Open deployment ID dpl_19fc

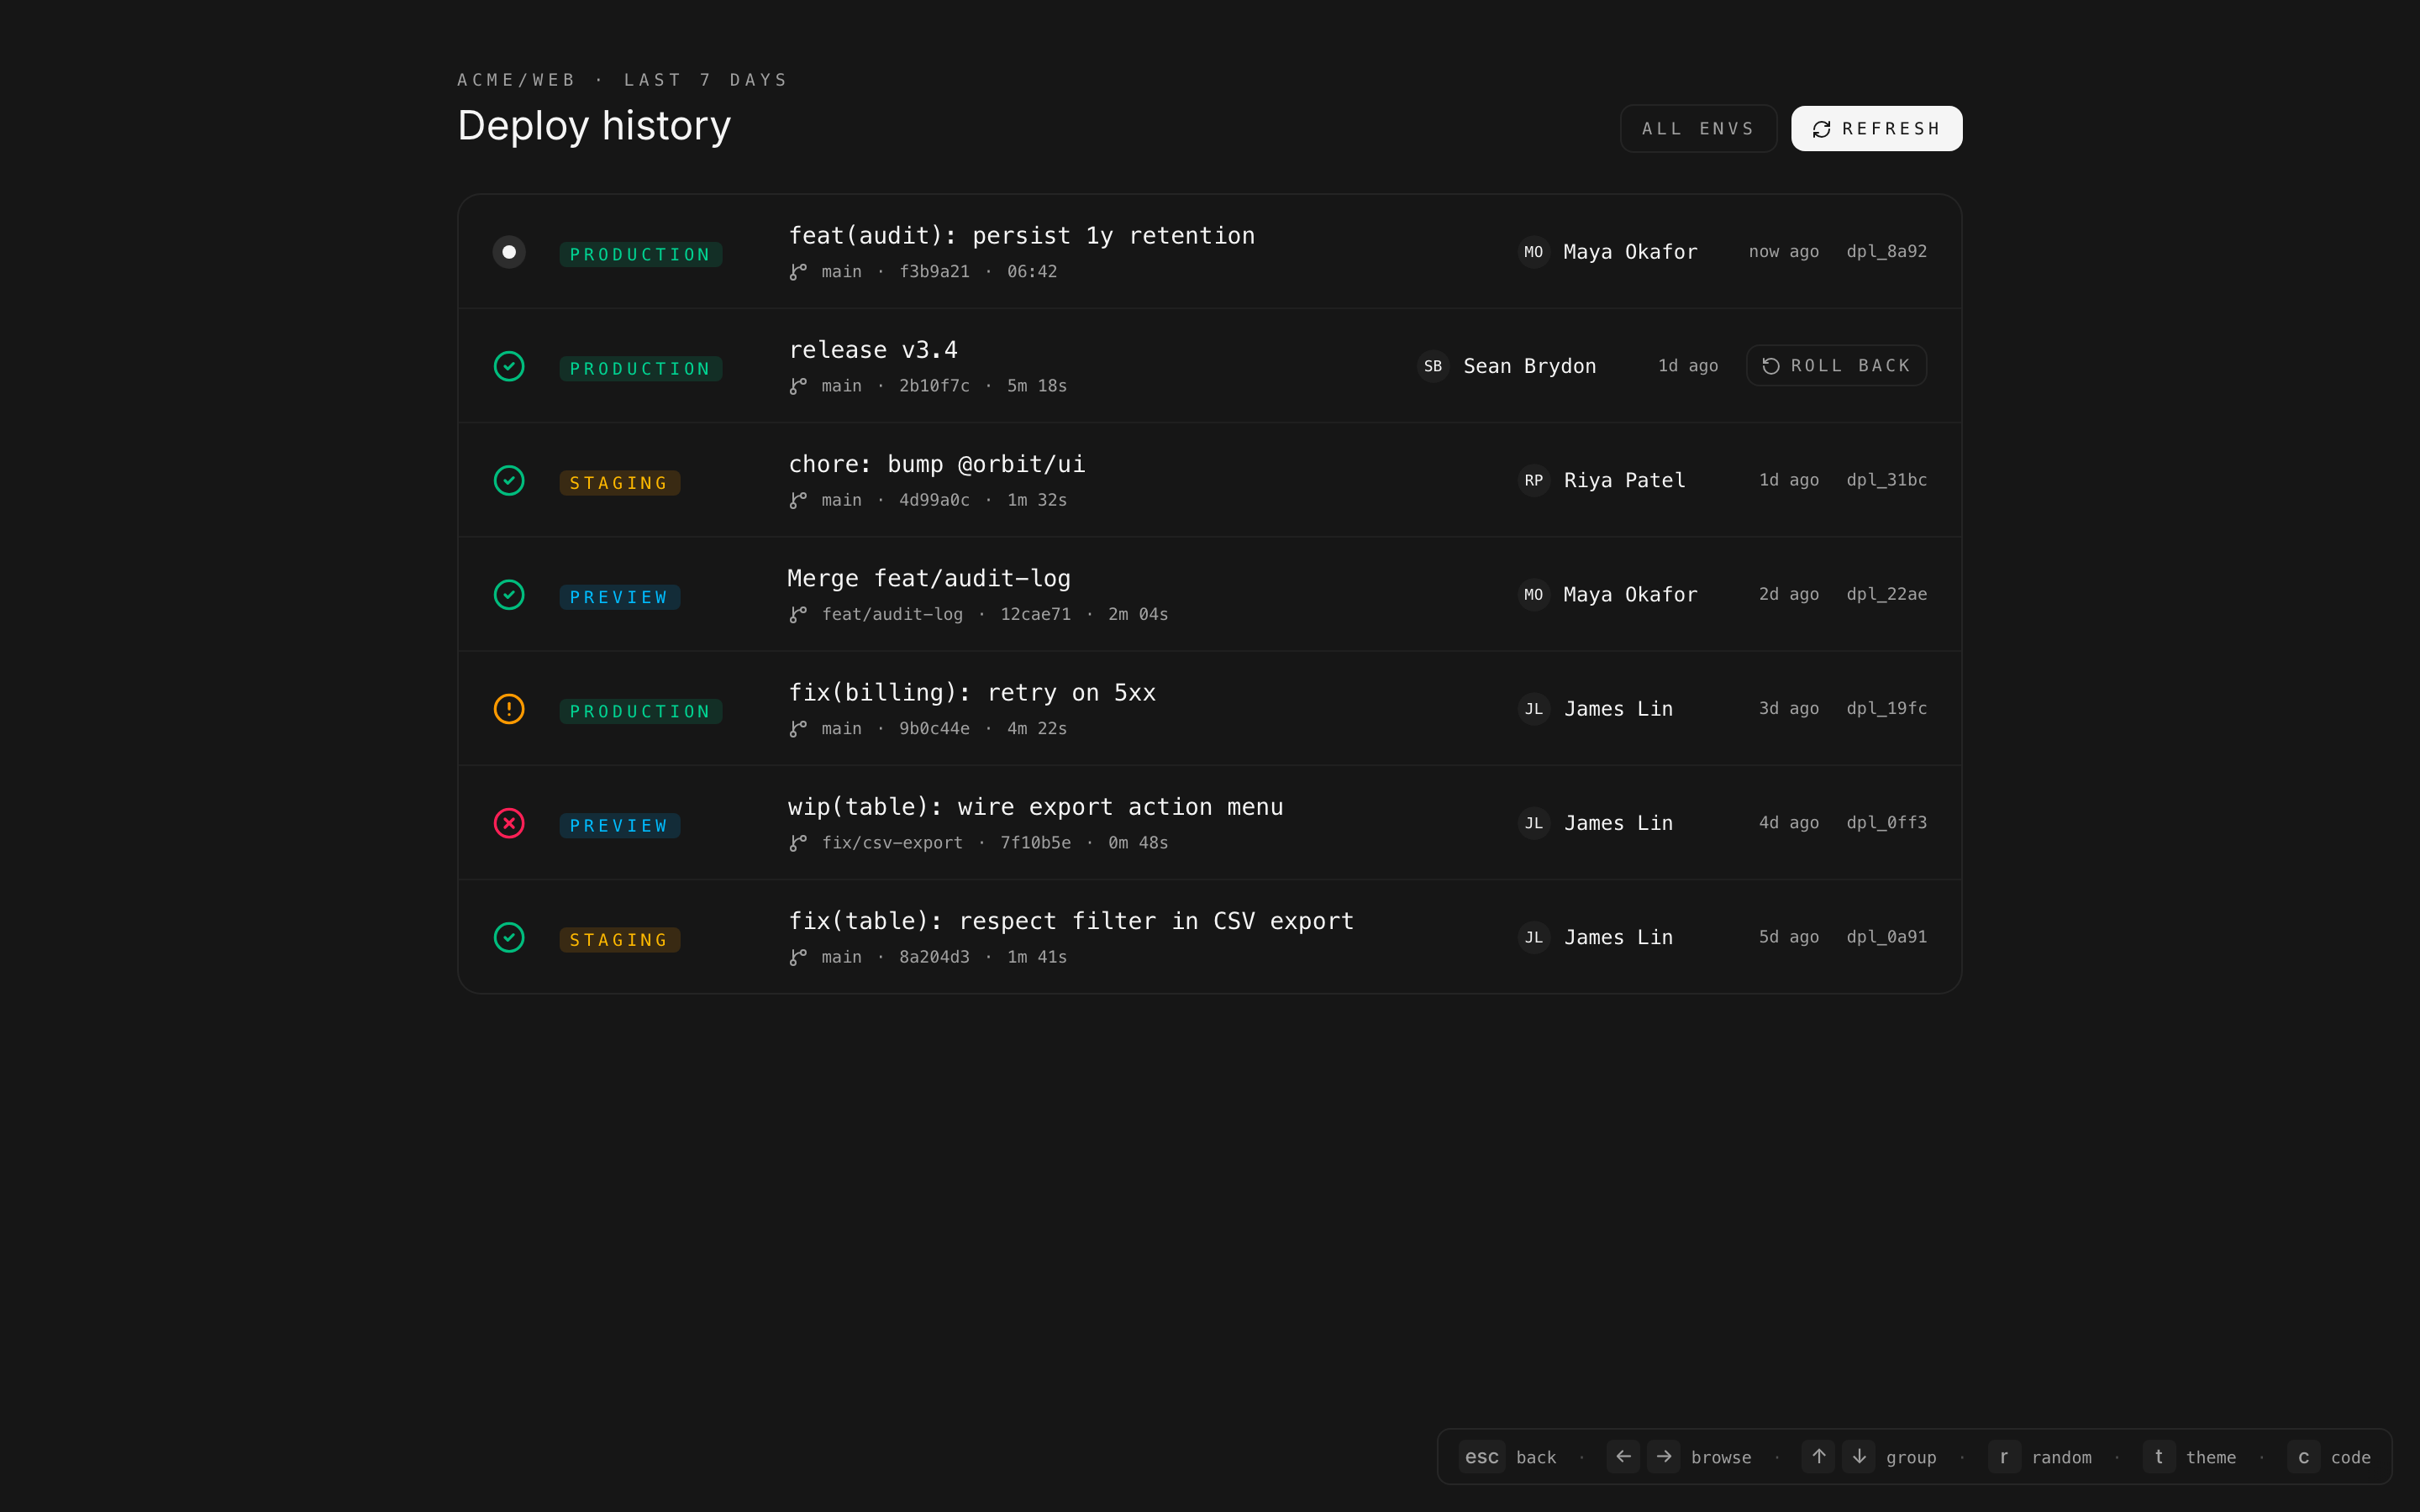point(1886,709)
